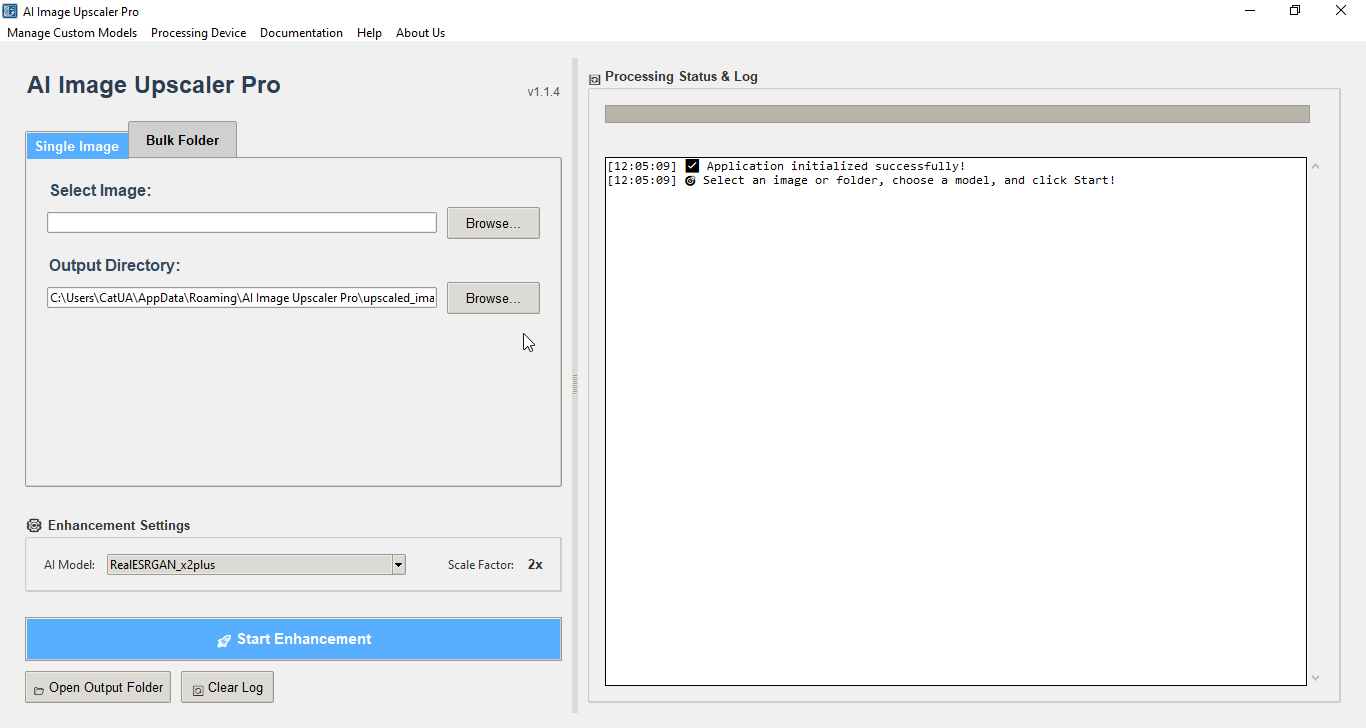Image resolution: width=1366 pixels, height=728 pixels.
Task: Click the gear icon beside Enhancement Settings
Action: (x=34, y=525)
